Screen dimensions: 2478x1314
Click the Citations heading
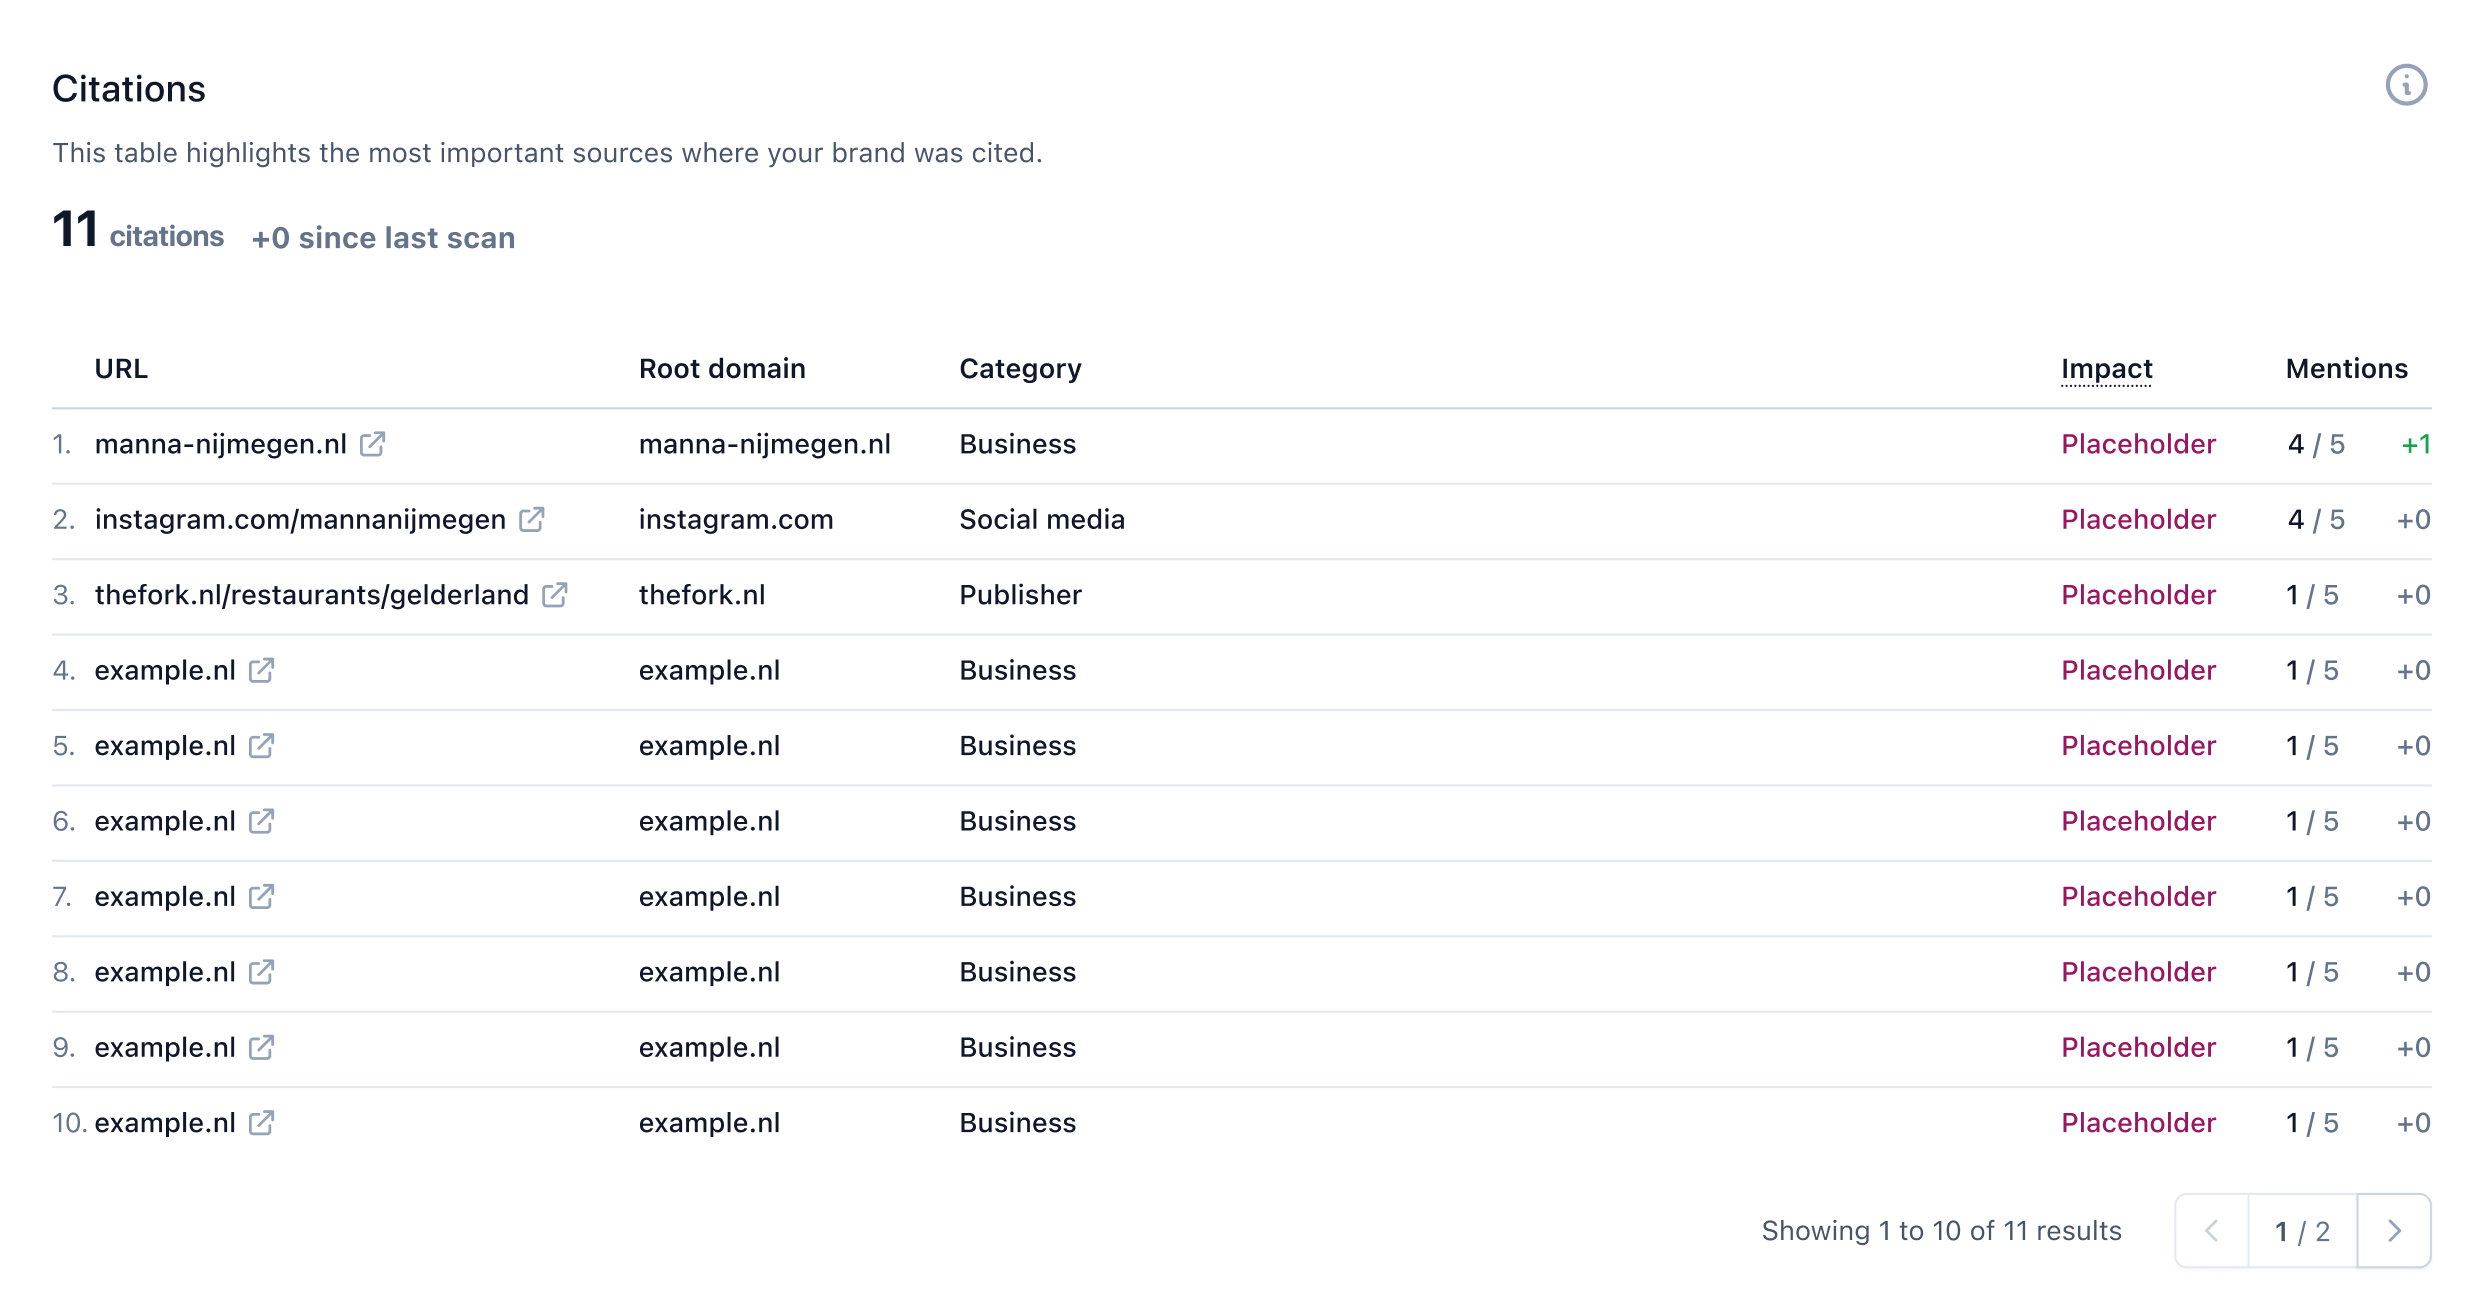click(x=129, y=89)
